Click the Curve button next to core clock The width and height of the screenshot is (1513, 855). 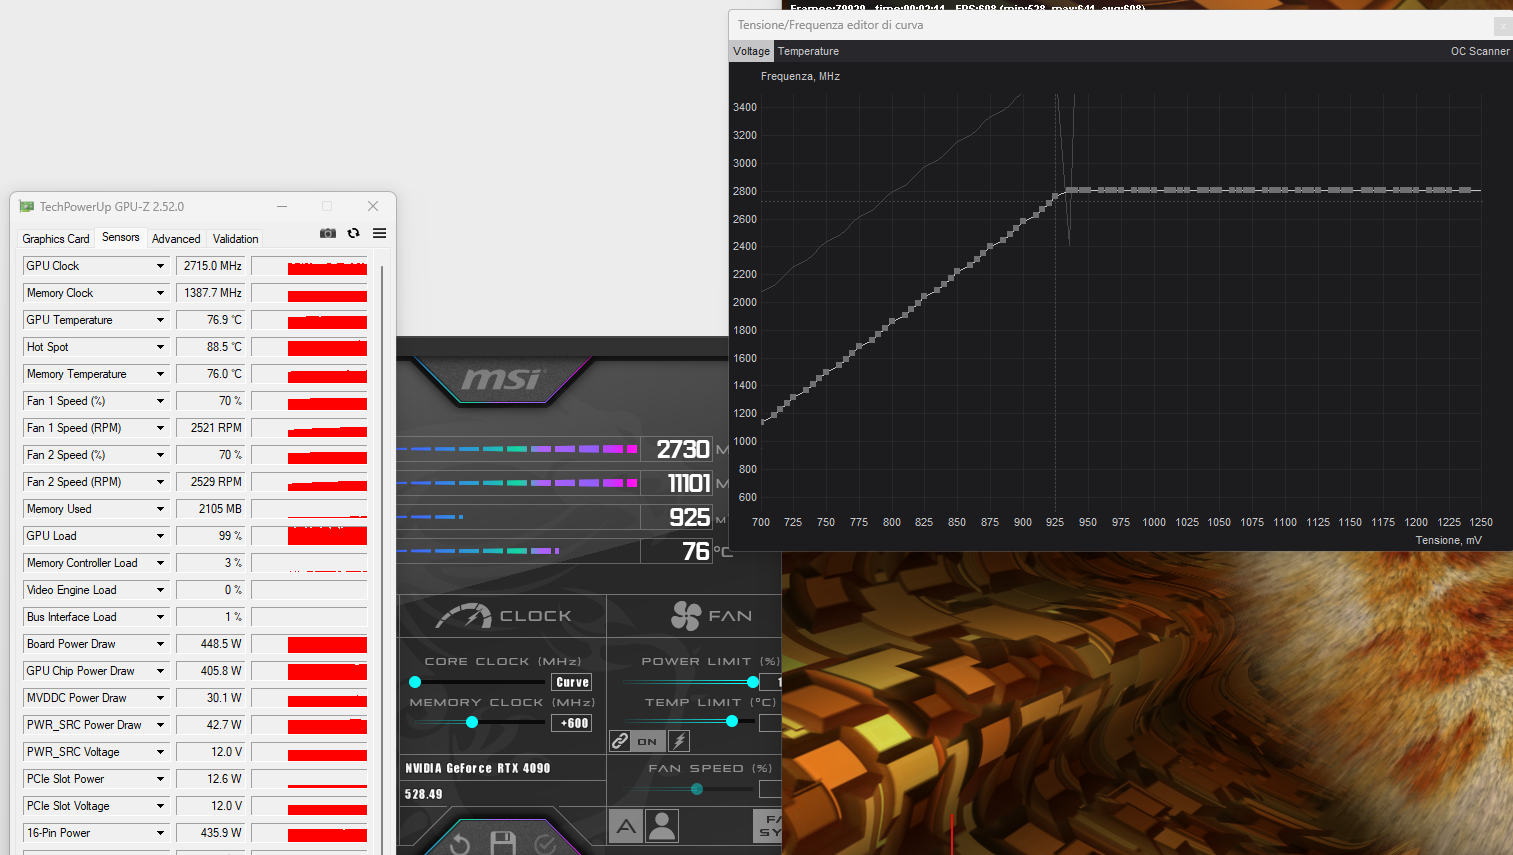click(x=572, y=682)
